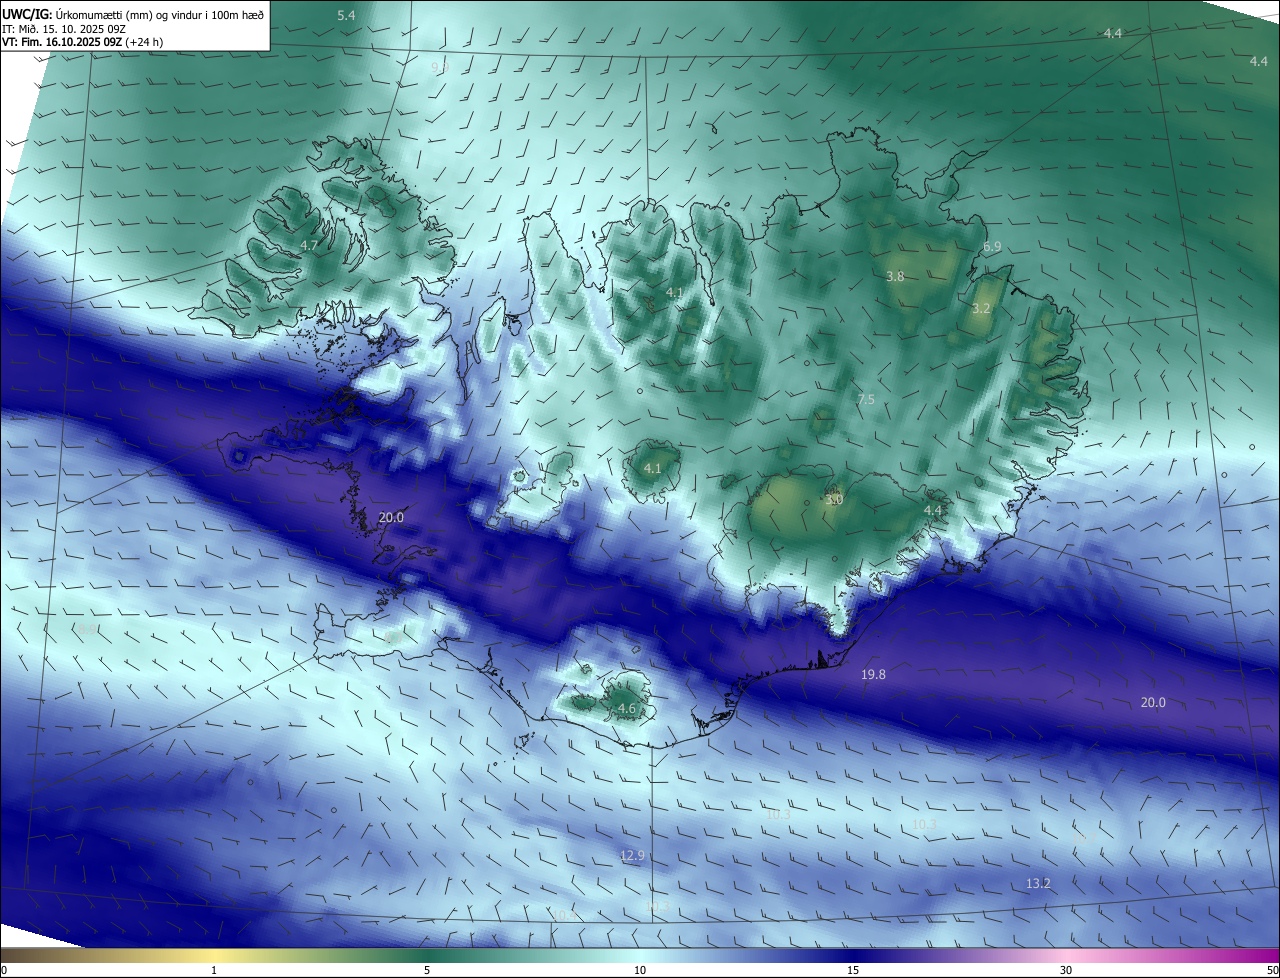Click the 7.5 value in central Iceland
The height and width of the screenshot is (978, 1280).
point(866,399)
